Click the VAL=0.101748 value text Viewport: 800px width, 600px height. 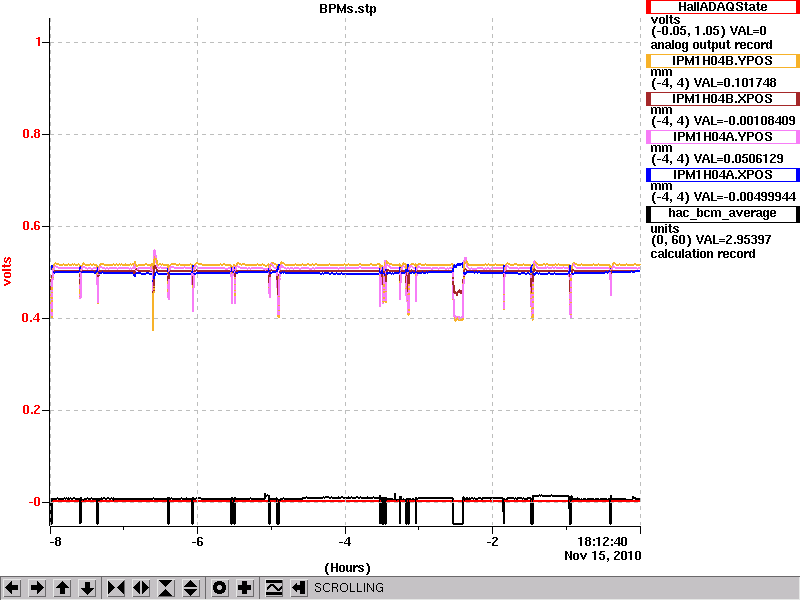coord(735,83)
